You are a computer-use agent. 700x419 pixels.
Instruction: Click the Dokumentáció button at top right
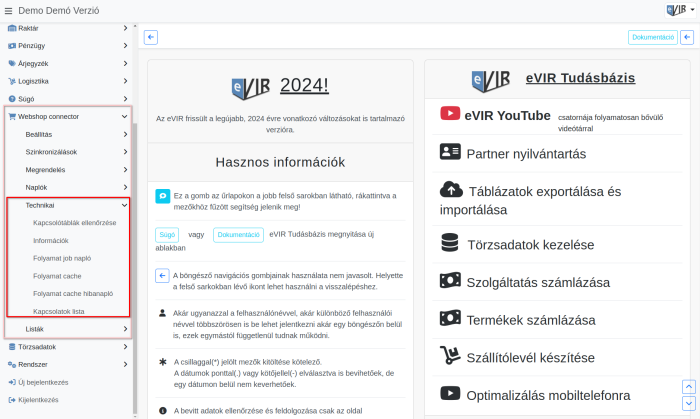[653, 37]
